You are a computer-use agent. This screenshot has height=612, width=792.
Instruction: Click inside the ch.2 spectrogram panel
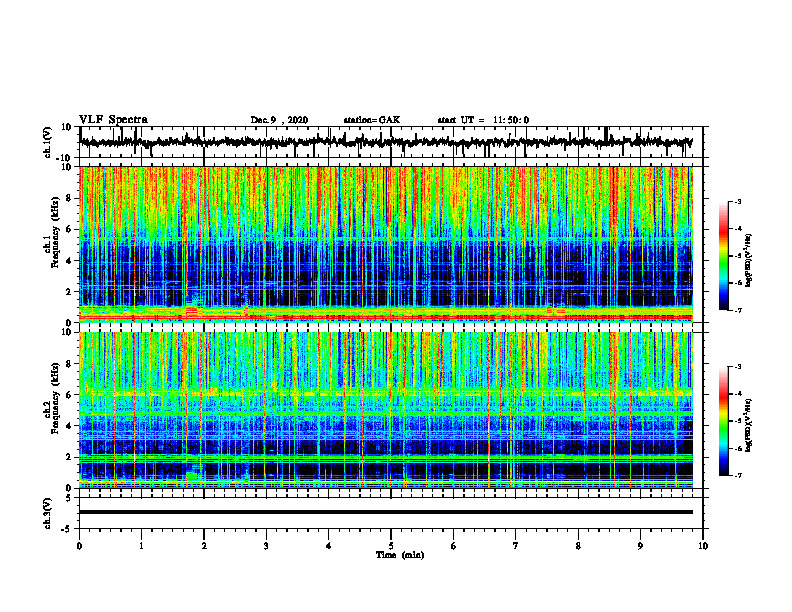(386, 410)
